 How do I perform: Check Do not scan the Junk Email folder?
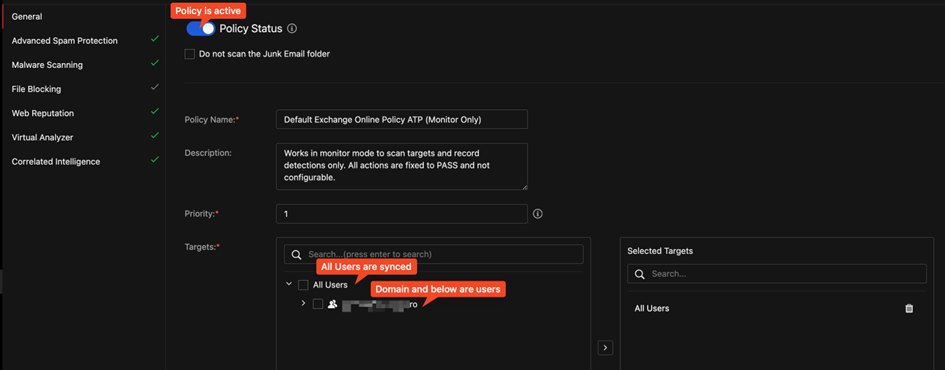[x=190, y=54]
